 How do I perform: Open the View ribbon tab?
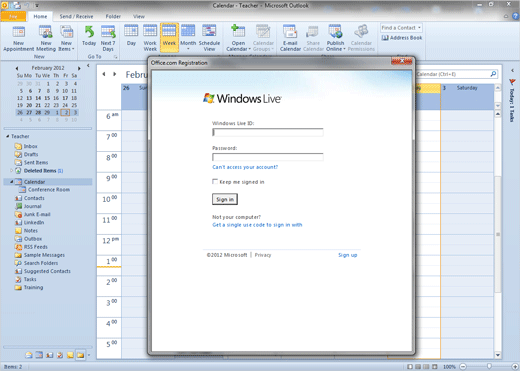(x=139, y=16)
